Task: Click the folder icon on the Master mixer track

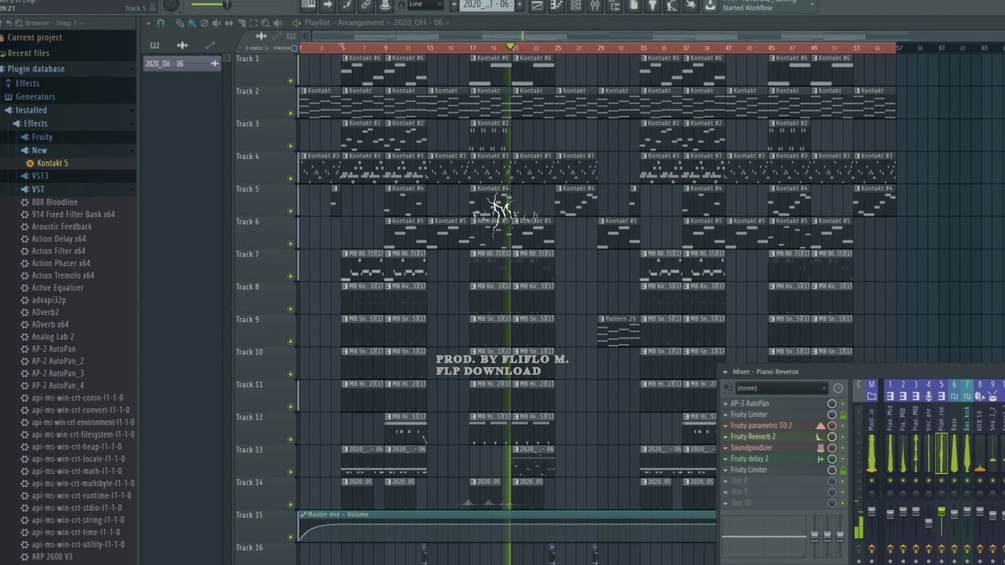Action: [871, 396]
